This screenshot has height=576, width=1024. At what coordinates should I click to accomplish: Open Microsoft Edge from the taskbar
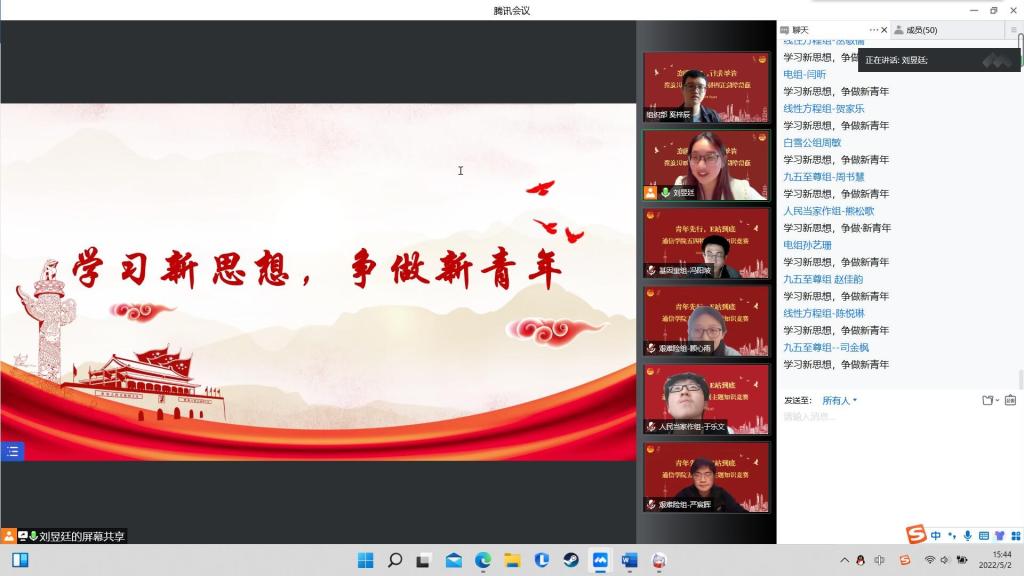483,560
